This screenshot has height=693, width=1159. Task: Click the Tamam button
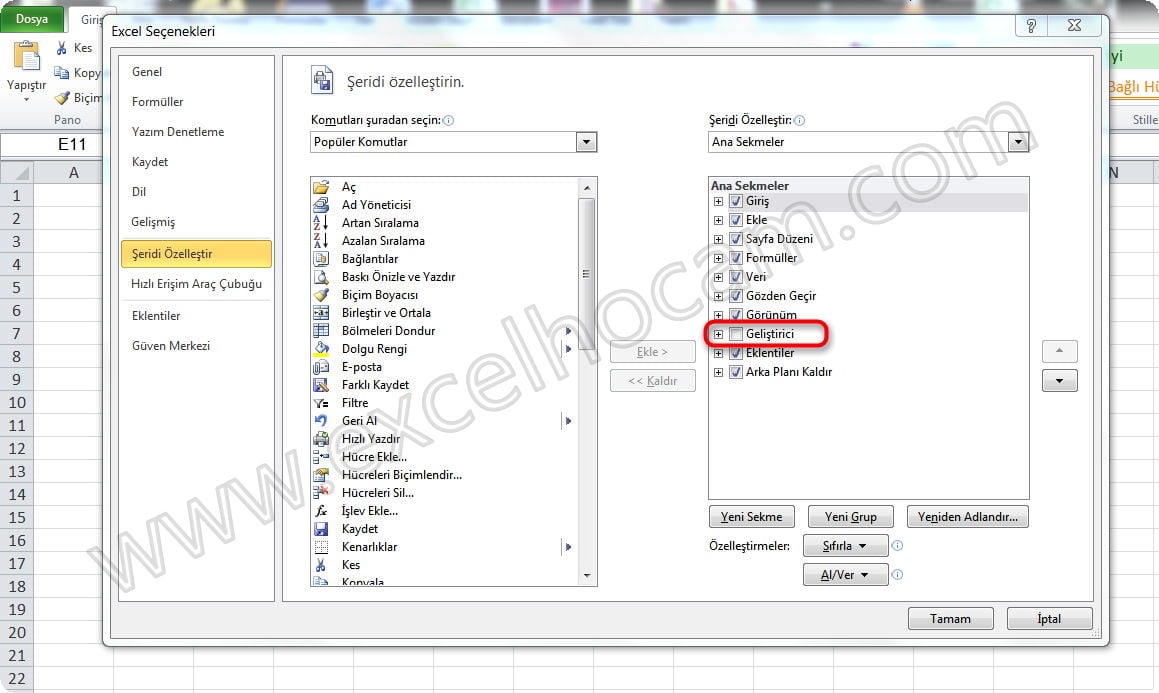pyautogui.click(x=951, y=618)
